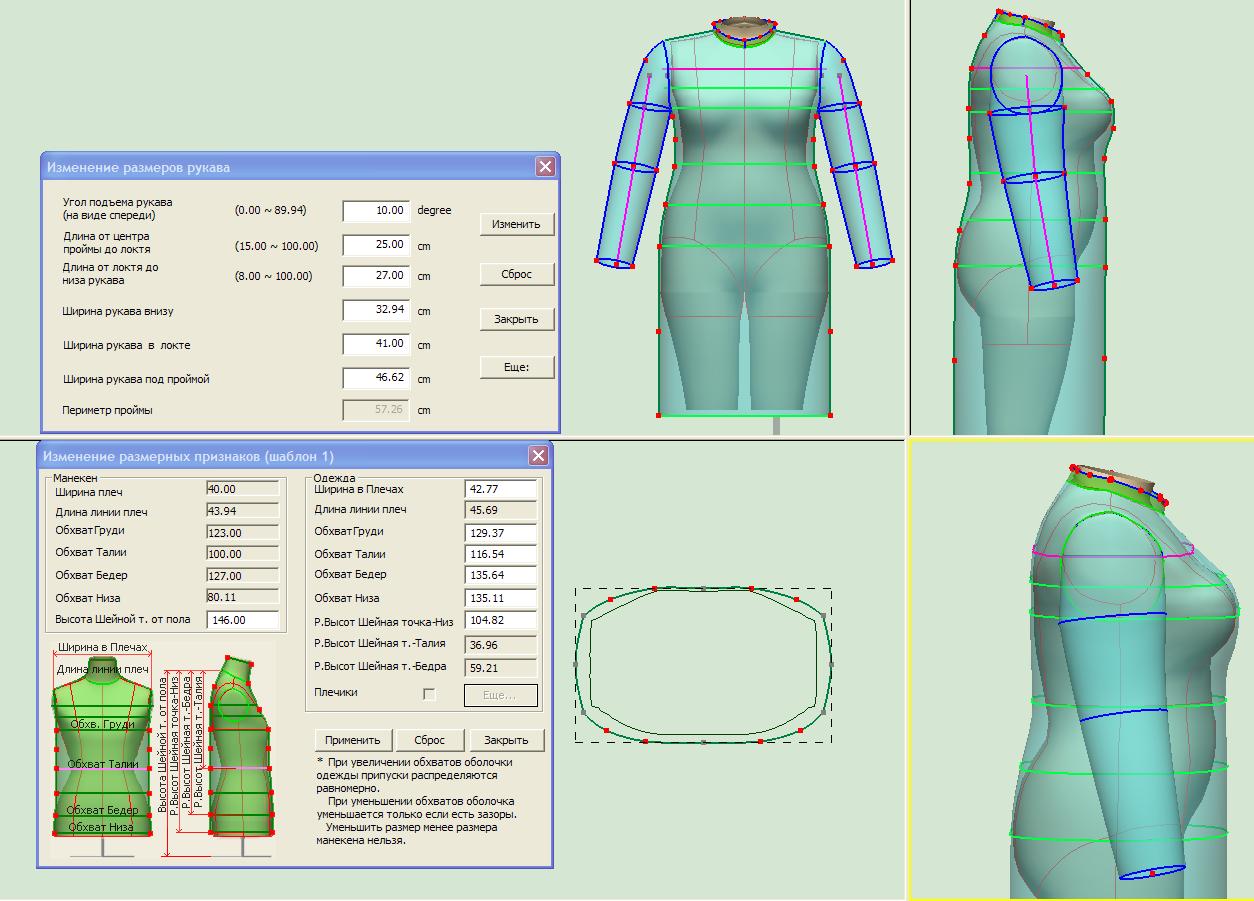1254x901 pixels.
Task: Close the Изменение размерных признаков dialog
Action: point(538,456)
